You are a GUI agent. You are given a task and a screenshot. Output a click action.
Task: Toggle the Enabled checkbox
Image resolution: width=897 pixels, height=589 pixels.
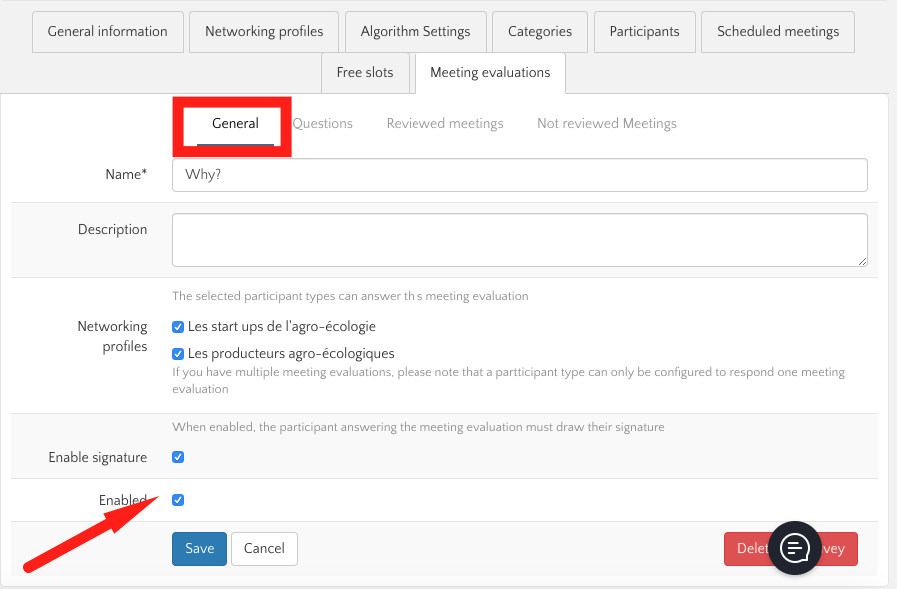[x=178, y=500]
